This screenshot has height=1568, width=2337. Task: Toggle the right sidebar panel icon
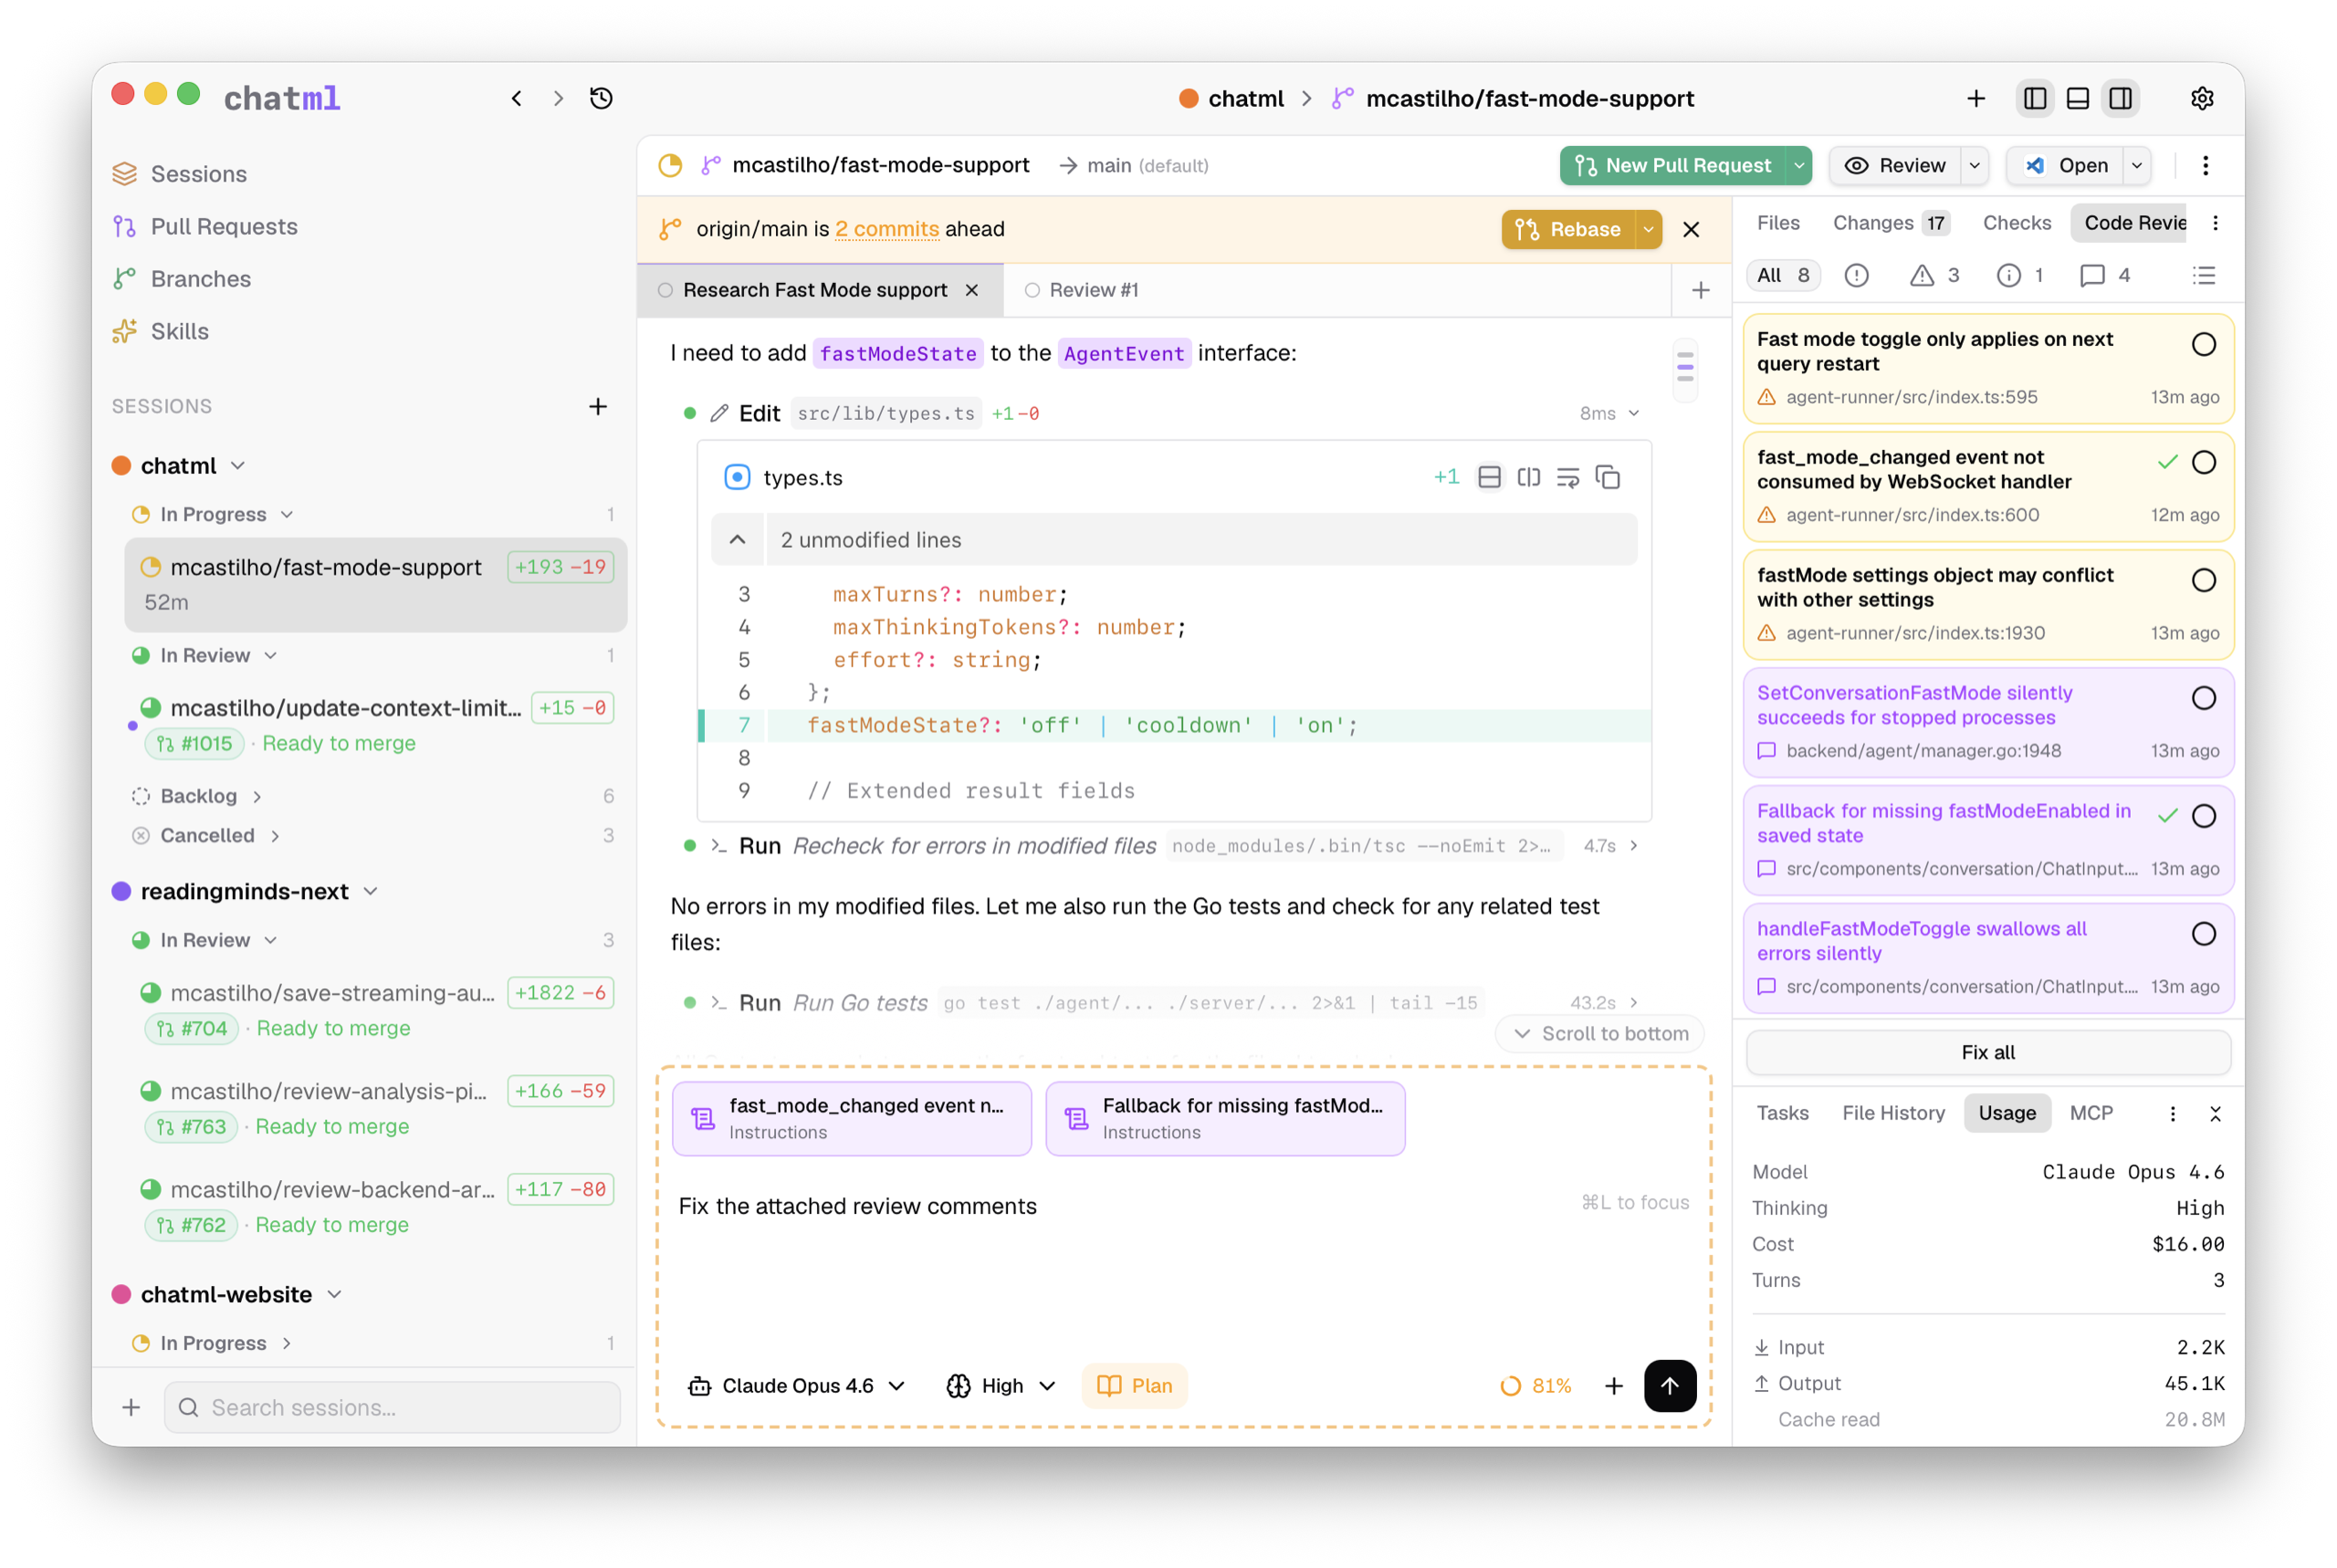tap(2121, 98)
